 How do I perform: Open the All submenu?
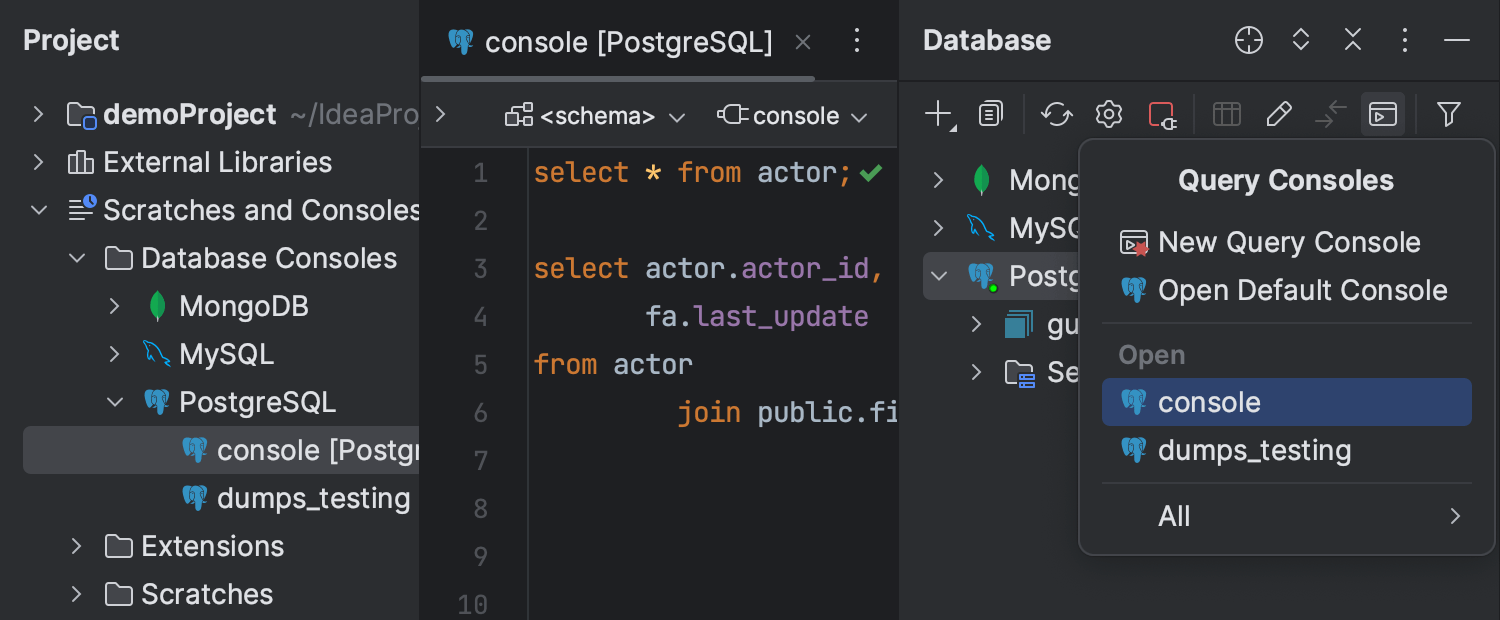[x=1286, y=516]
